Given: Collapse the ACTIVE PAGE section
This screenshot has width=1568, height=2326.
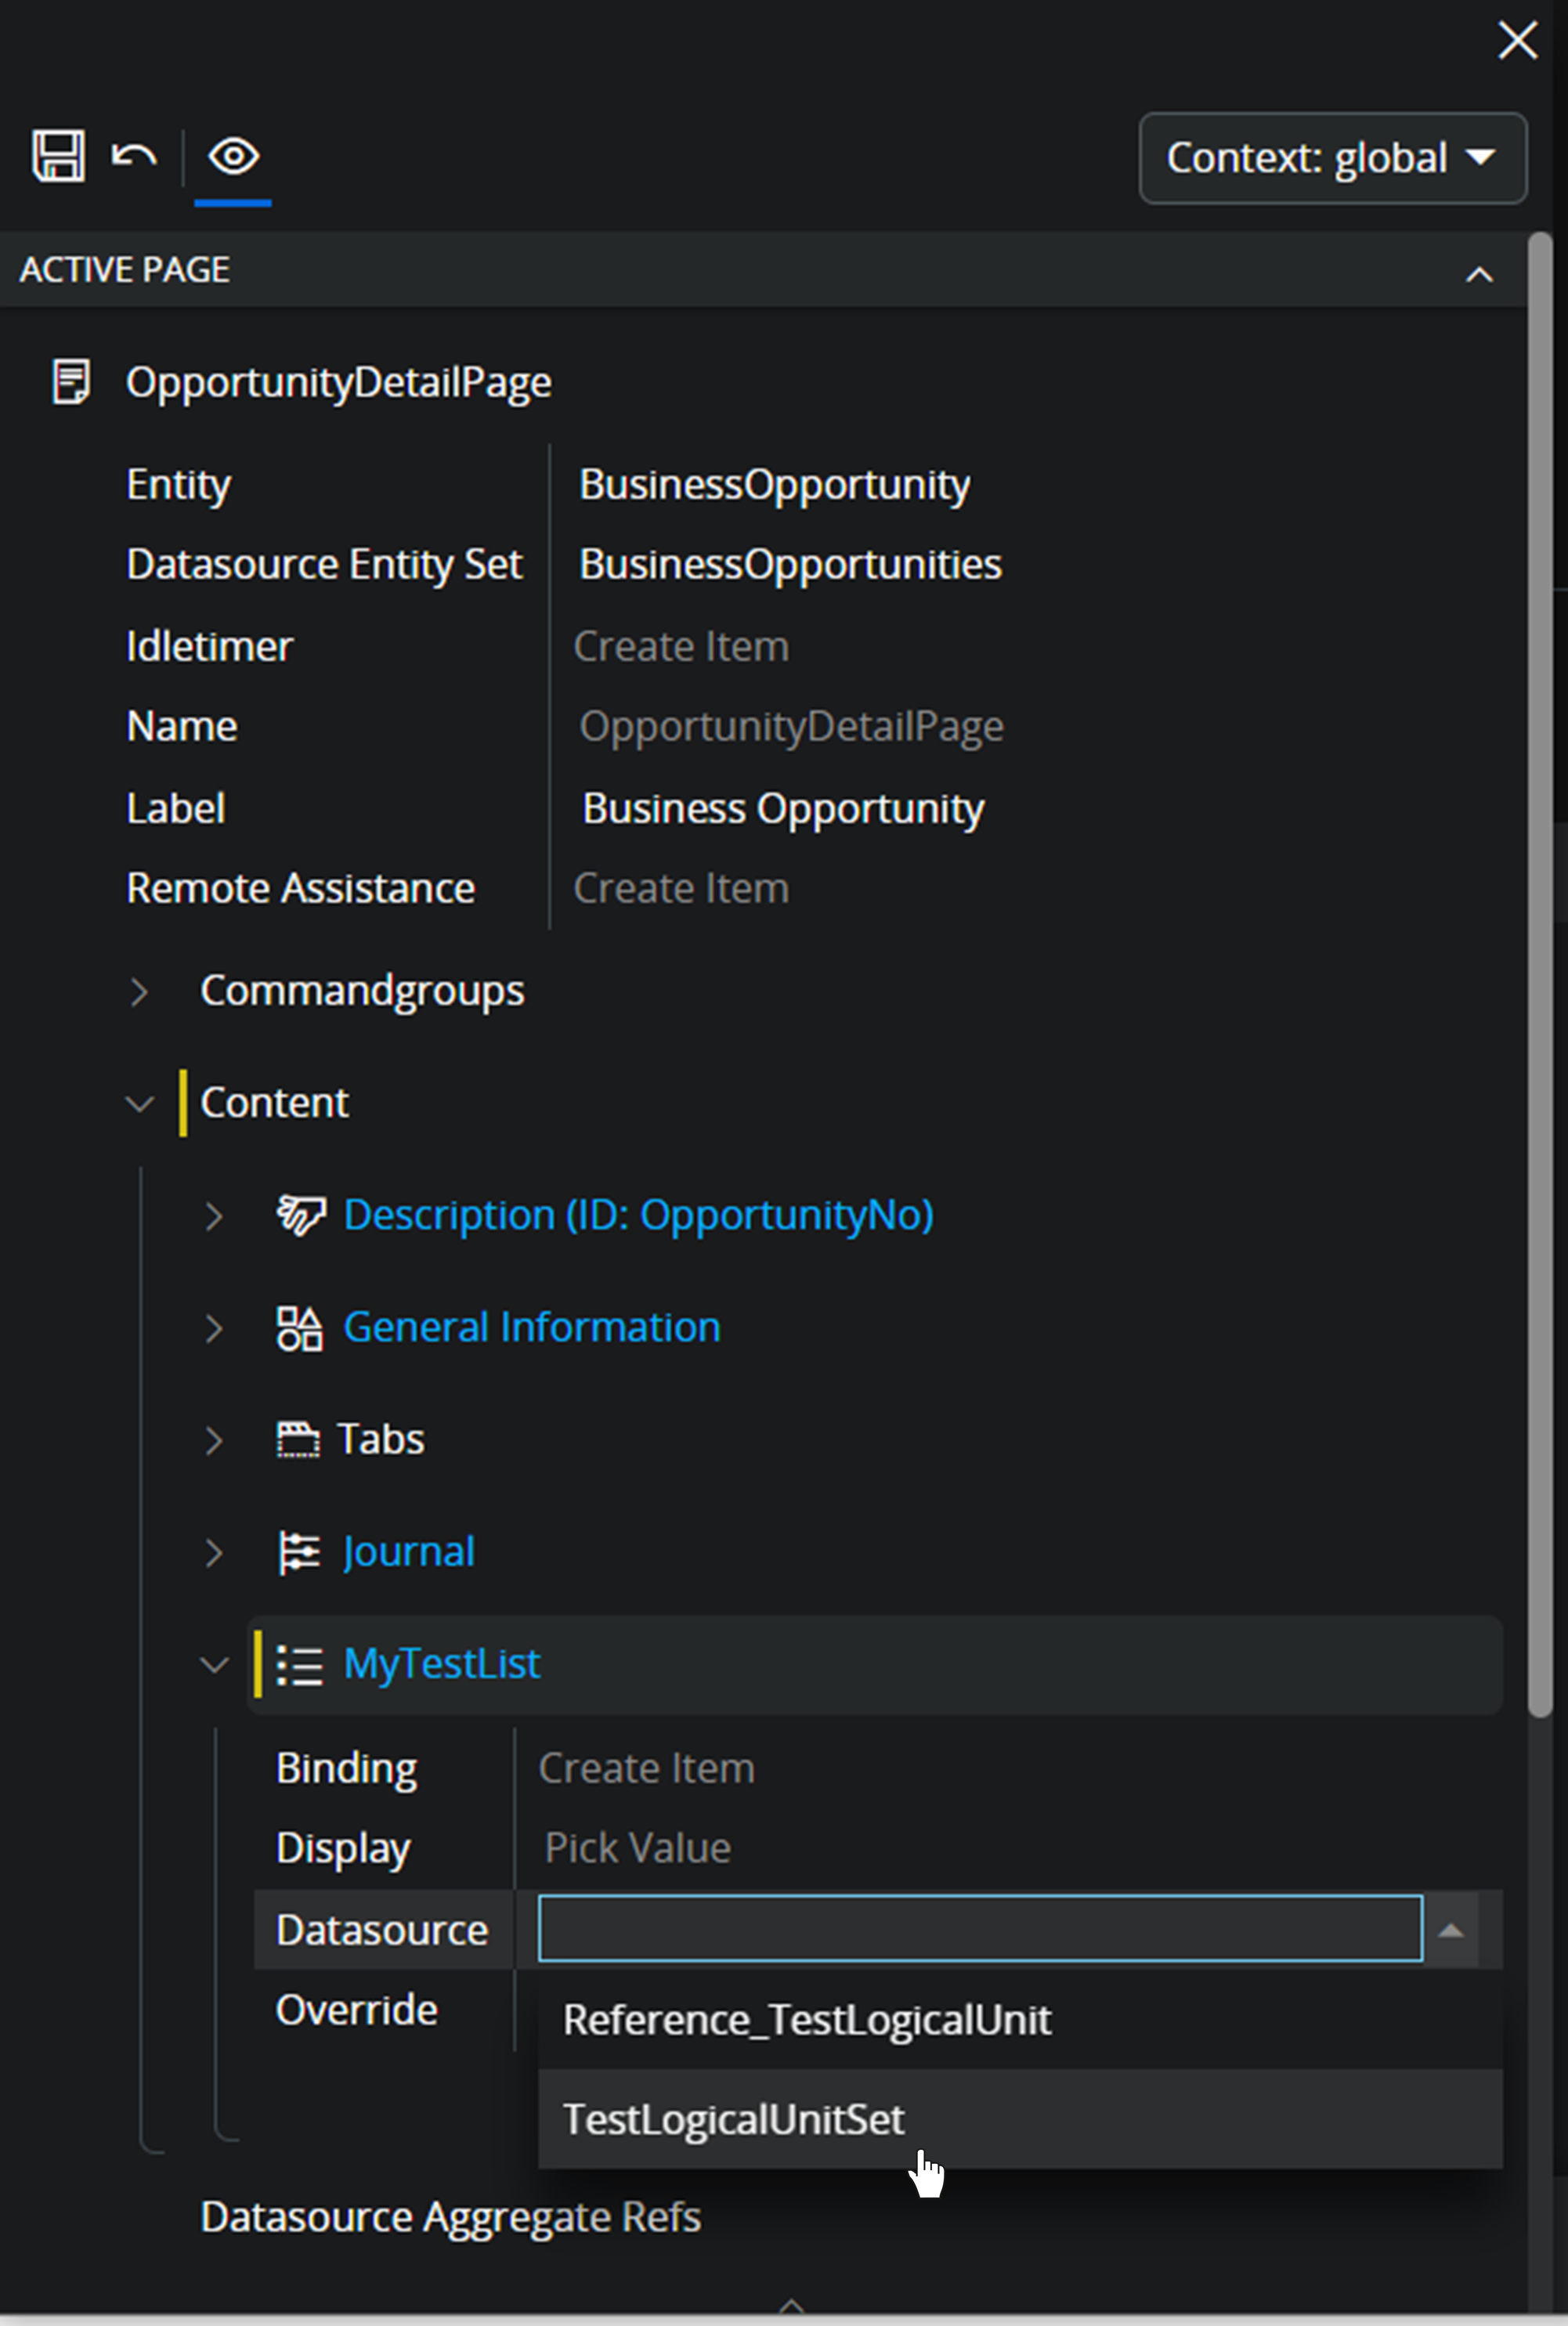Looking at the screenshot, I should [x=1479, y=274].
